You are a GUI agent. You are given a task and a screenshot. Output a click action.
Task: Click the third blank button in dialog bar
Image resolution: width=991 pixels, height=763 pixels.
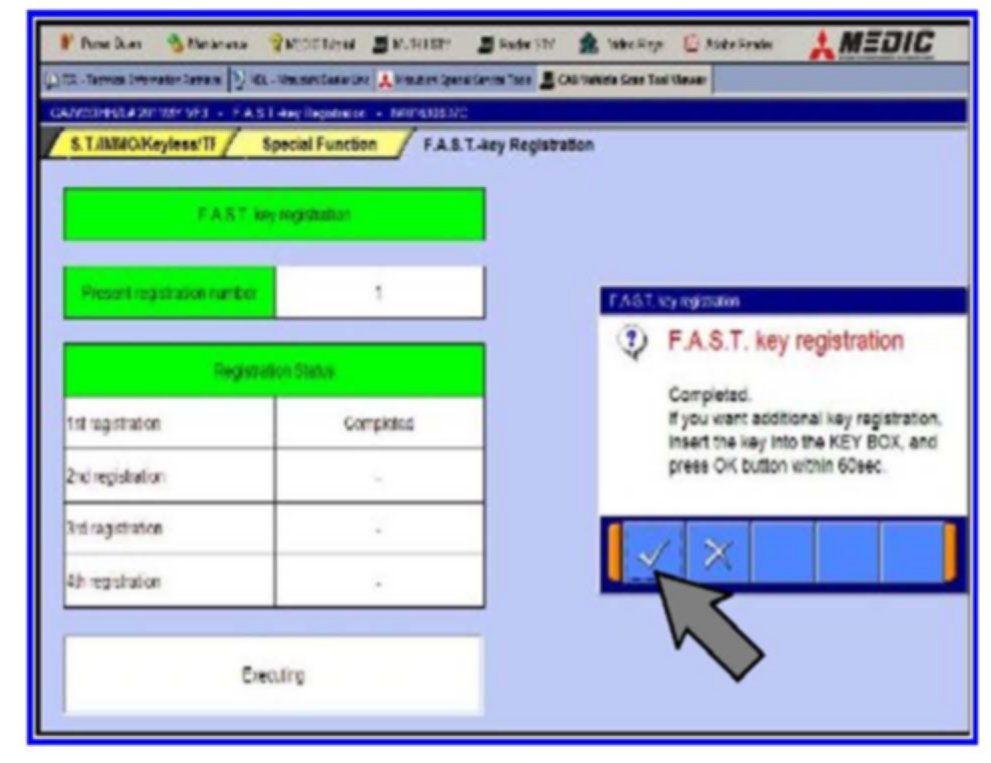pos(783,553)
